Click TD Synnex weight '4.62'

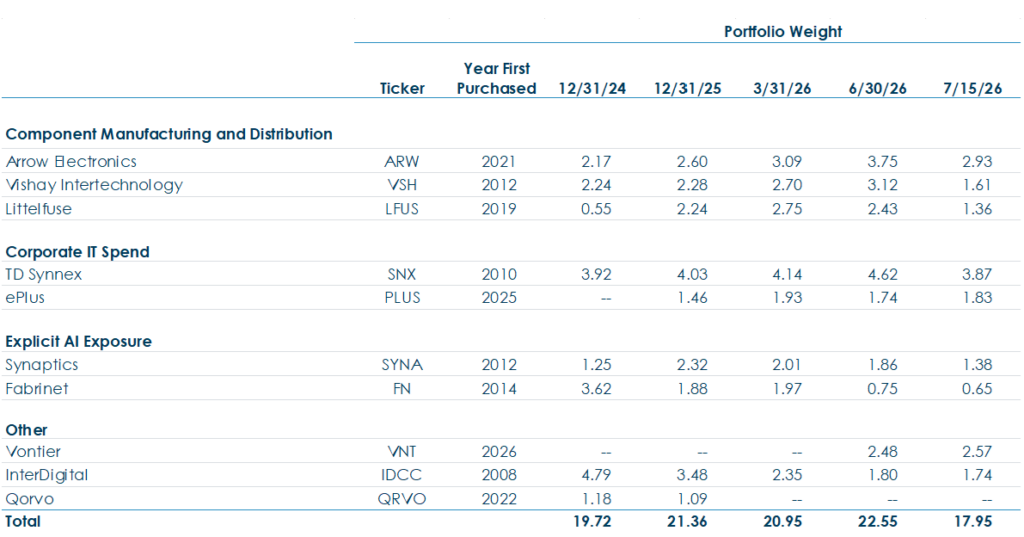pos(882,274)
